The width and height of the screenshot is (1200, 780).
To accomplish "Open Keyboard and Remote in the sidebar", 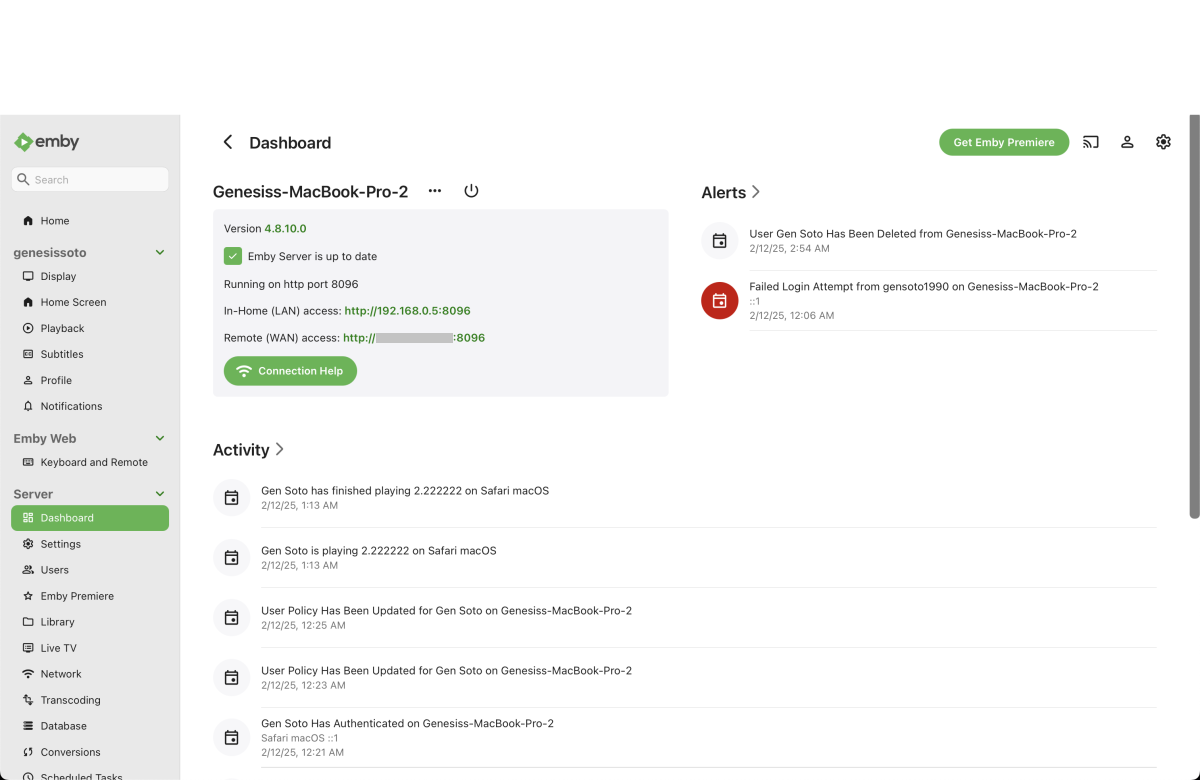I will pyautogui.click(x=90, y=462).
